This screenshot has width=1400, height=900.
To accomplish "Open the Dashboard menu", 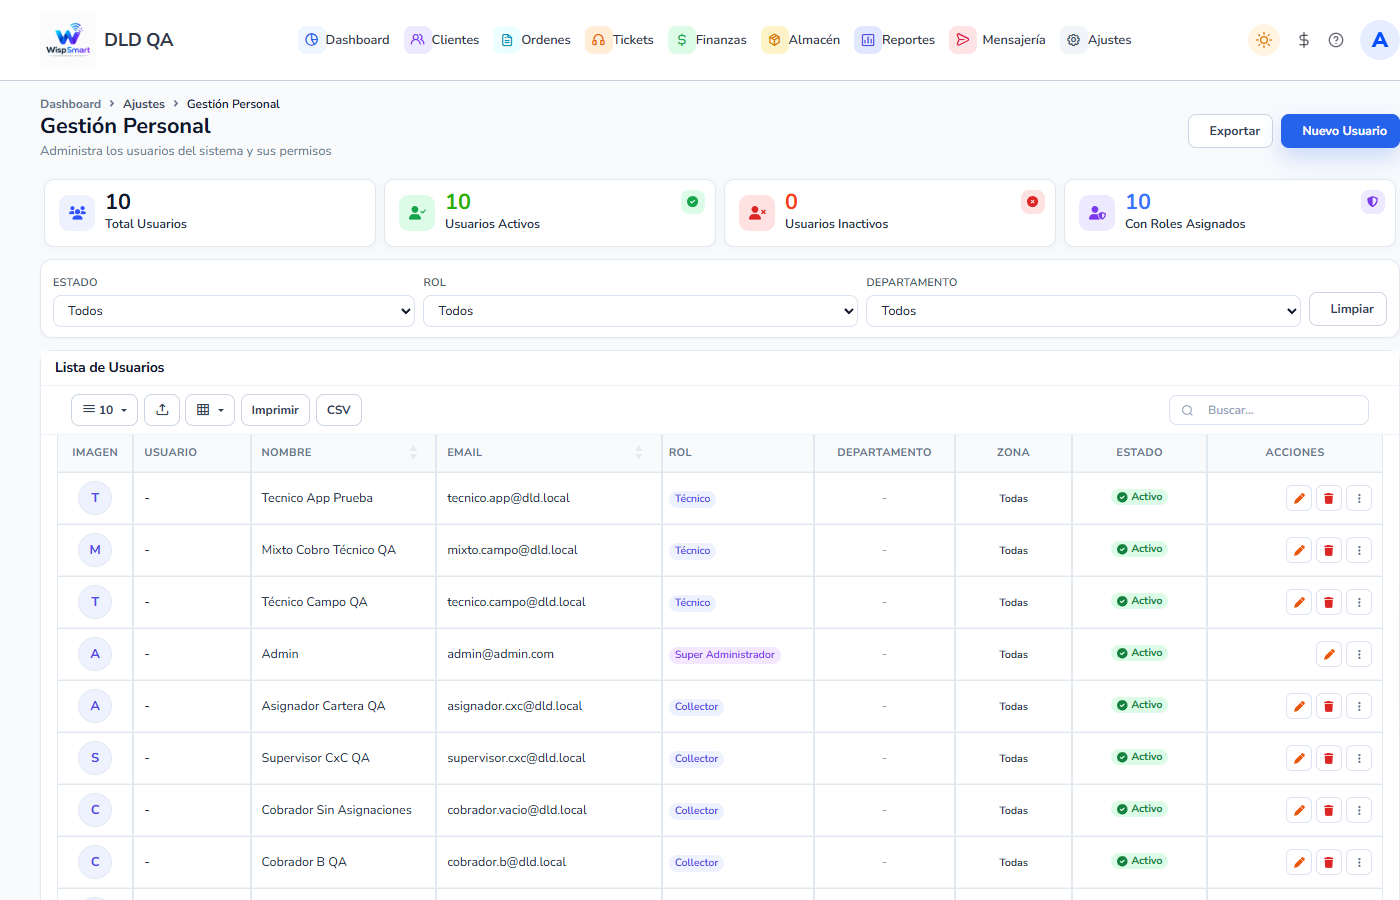I will click(346, 40).
